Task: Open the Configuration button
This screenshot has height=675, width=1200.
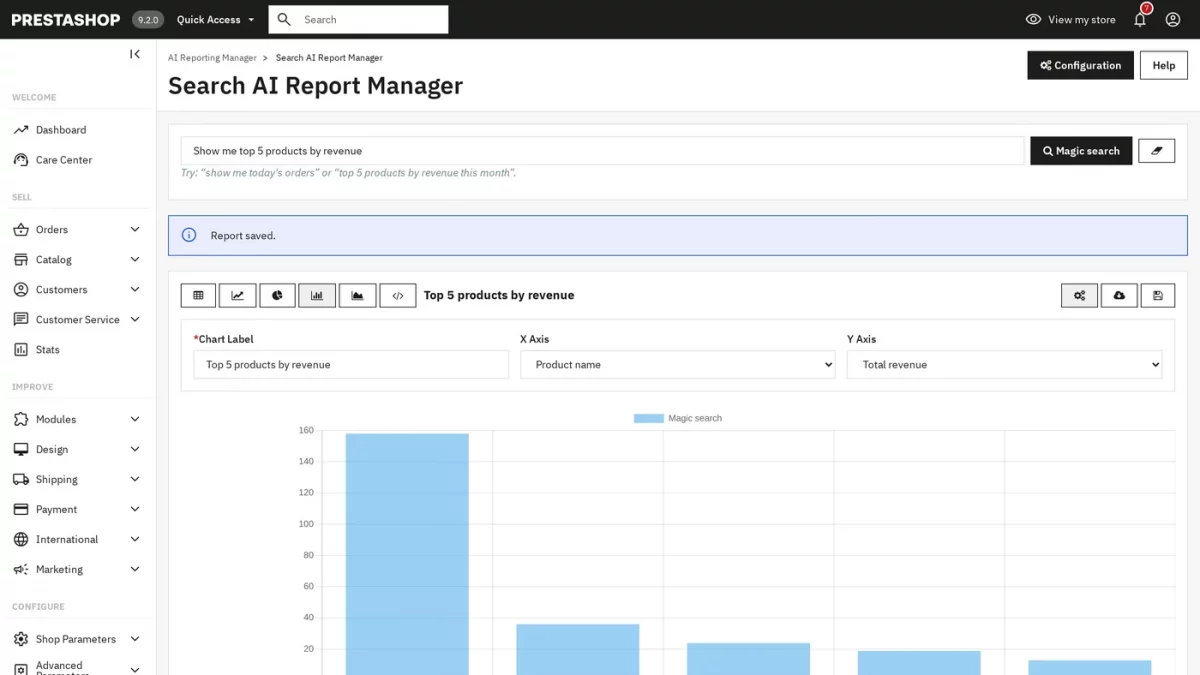Action: point(1080,65)
